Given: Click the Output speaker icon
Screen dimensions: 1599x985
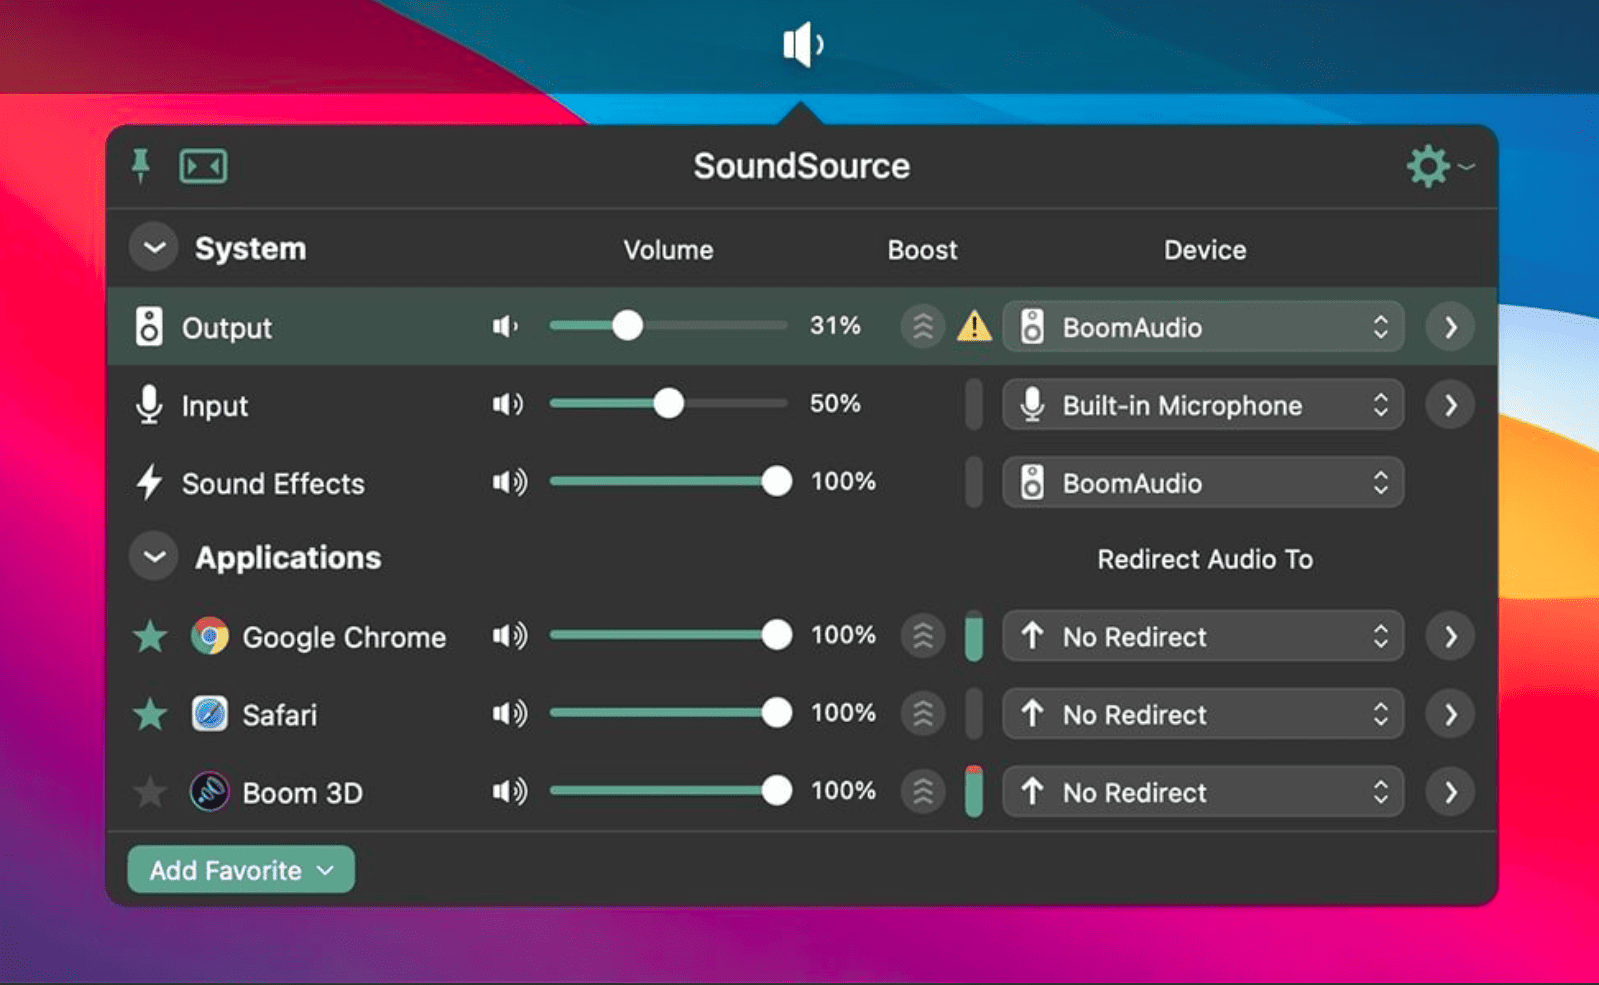Looking at the screenshot, I should point(149,327).
